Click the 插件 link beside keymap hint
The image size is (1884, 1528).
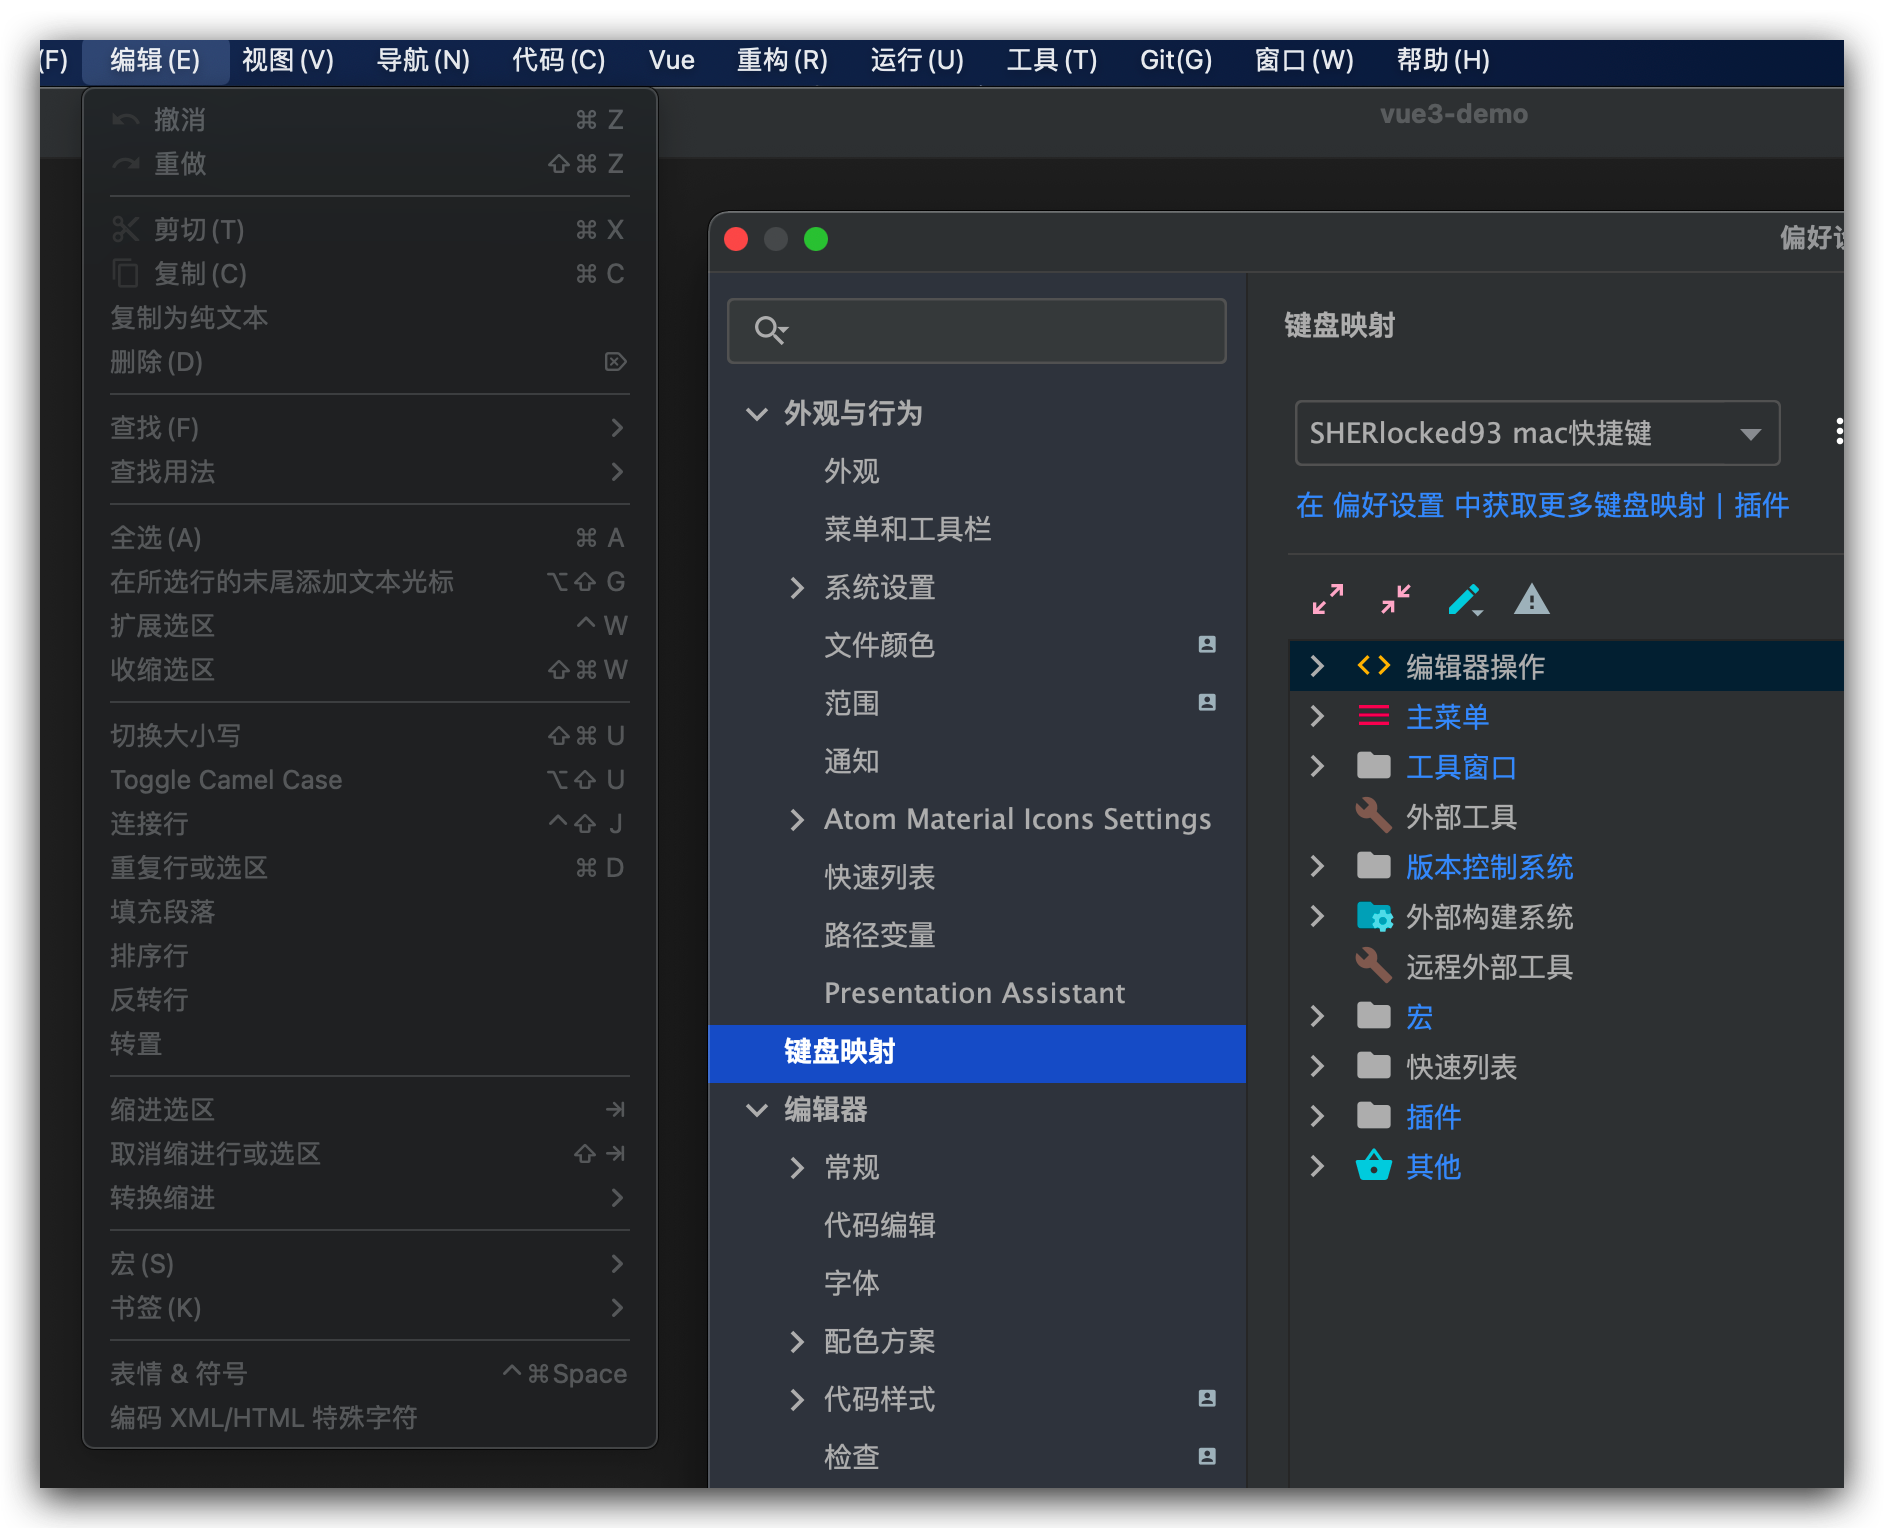(x=1762, y=506)
